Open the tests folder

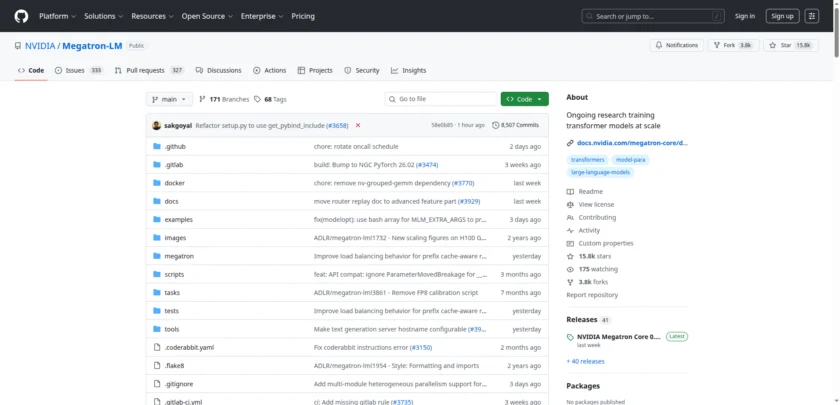pyautogui.click(x=171, y=311)
